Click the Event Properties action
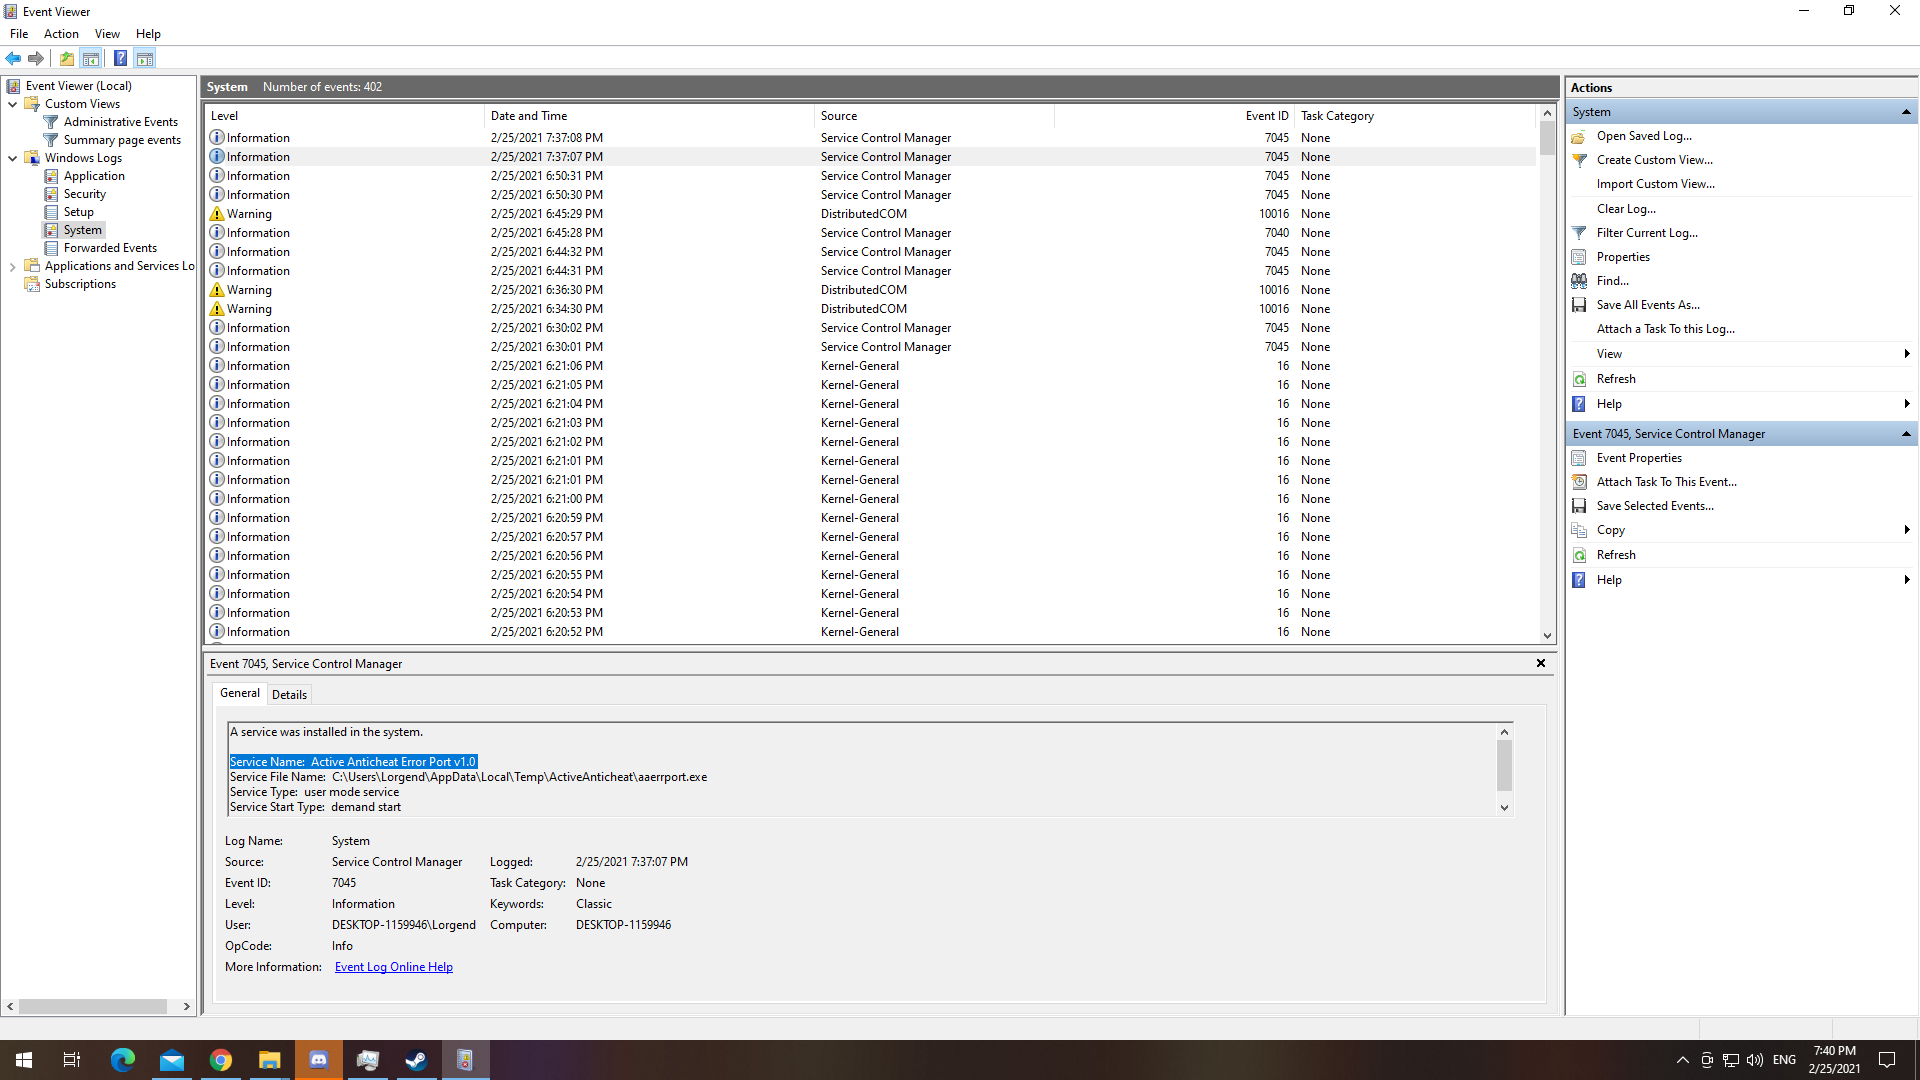 1638,458
